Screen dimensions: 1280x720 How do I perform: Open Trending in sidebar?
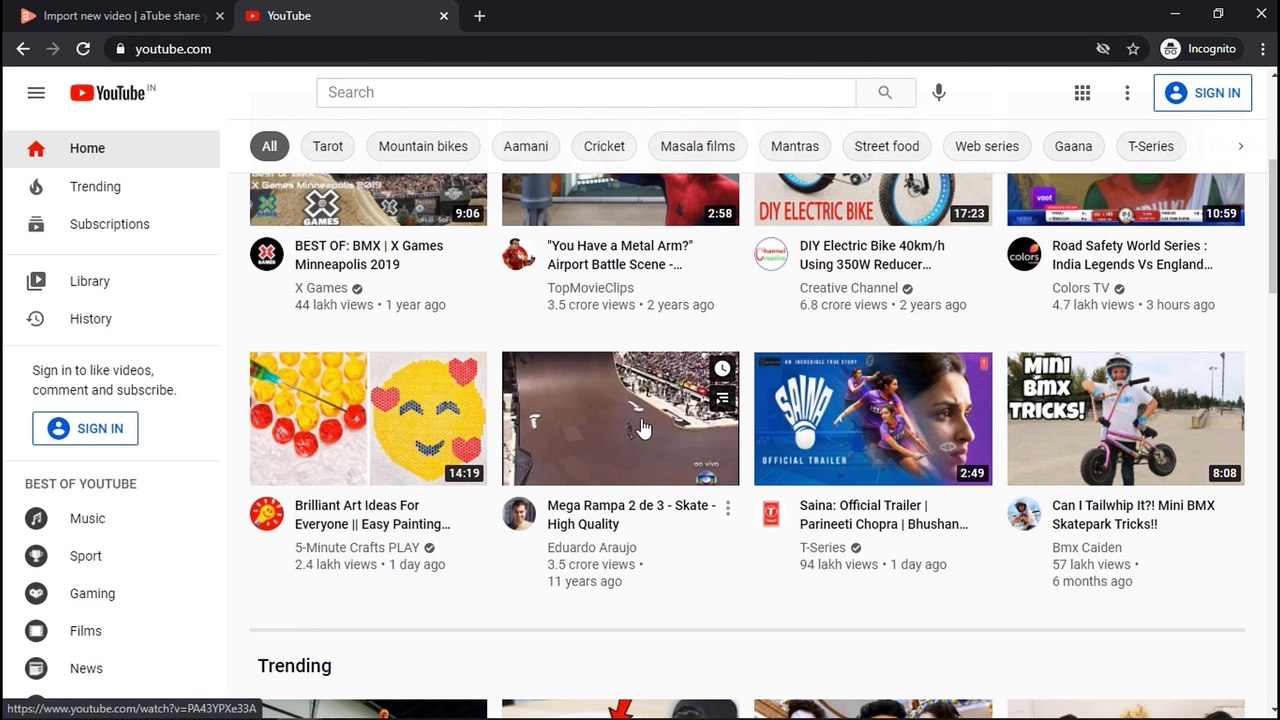(x=110, y=187)
